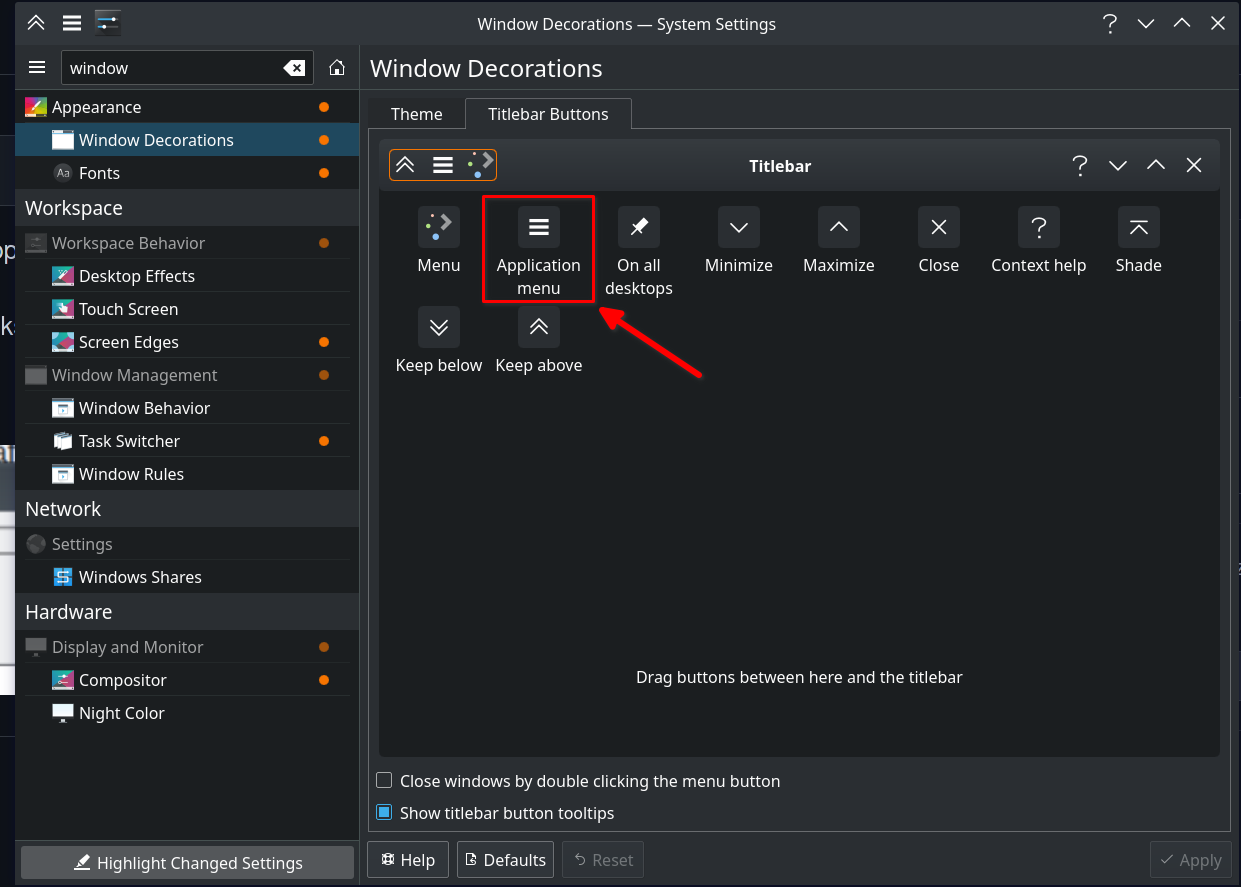Image resolution: width=1241 pixels, height=887 pixels.
Task: Open window titlebar application menu icon
Action: pyautogui.click(x=72, y=23)
